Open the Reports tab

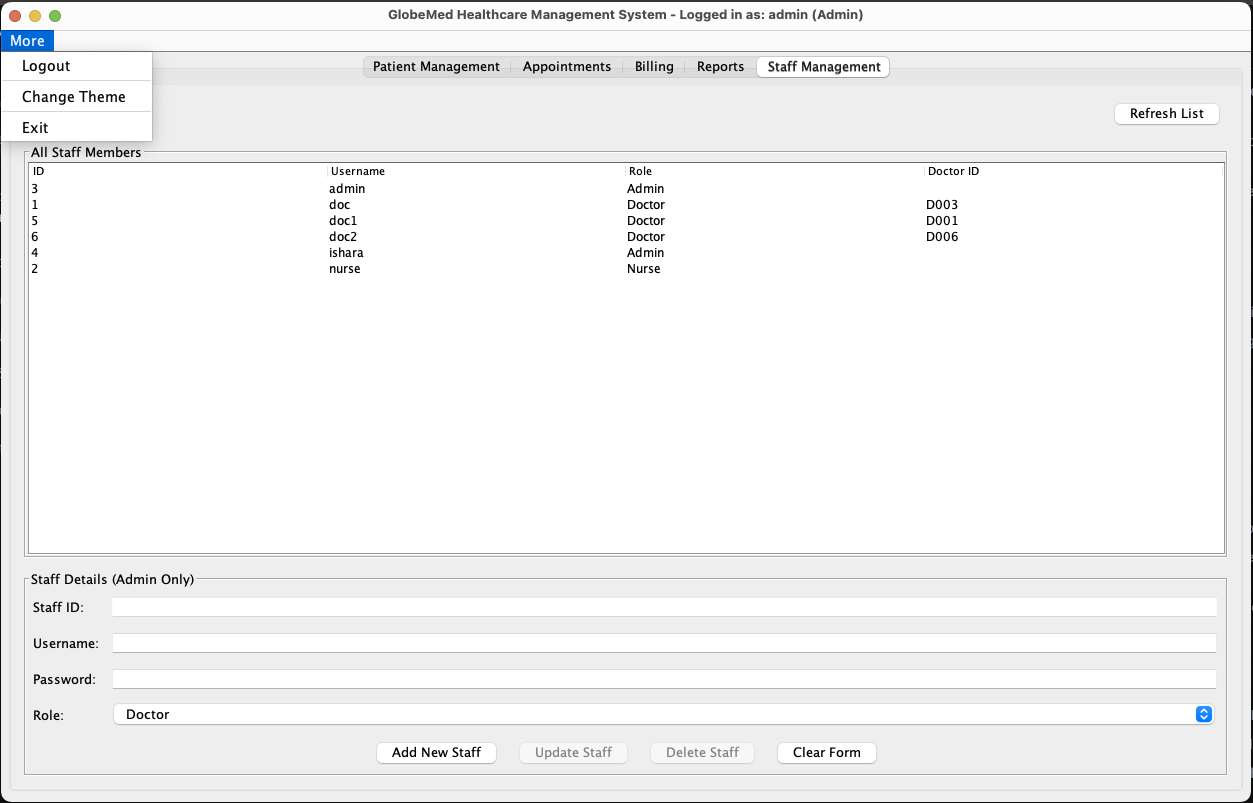(x=720, y=67)
